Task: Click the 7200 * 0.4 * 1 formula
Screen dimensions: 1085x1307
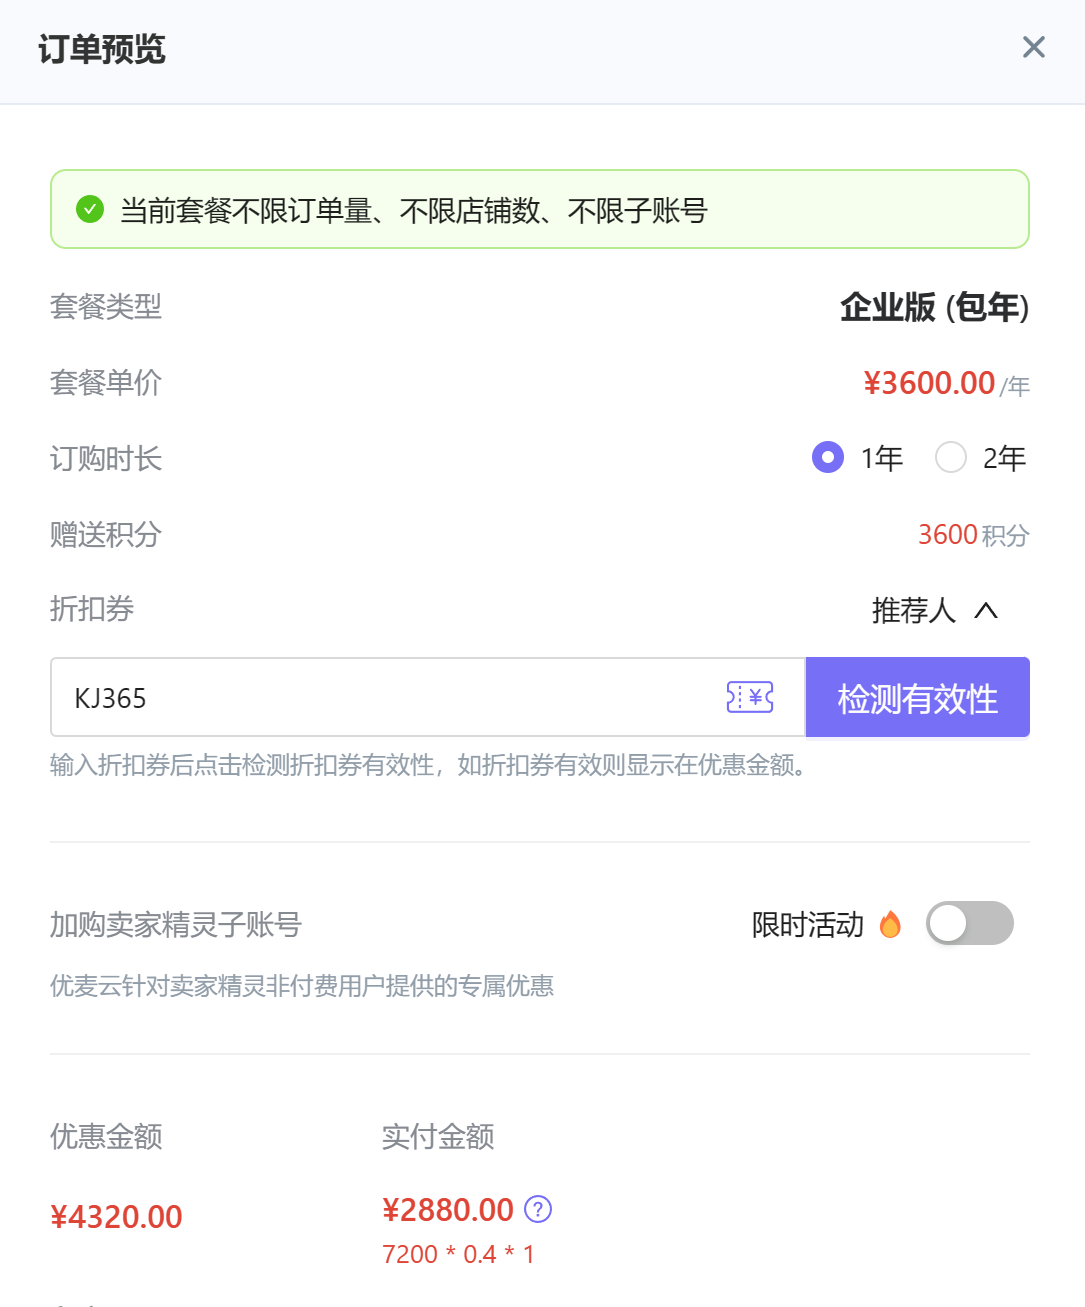Action: 458,1254
